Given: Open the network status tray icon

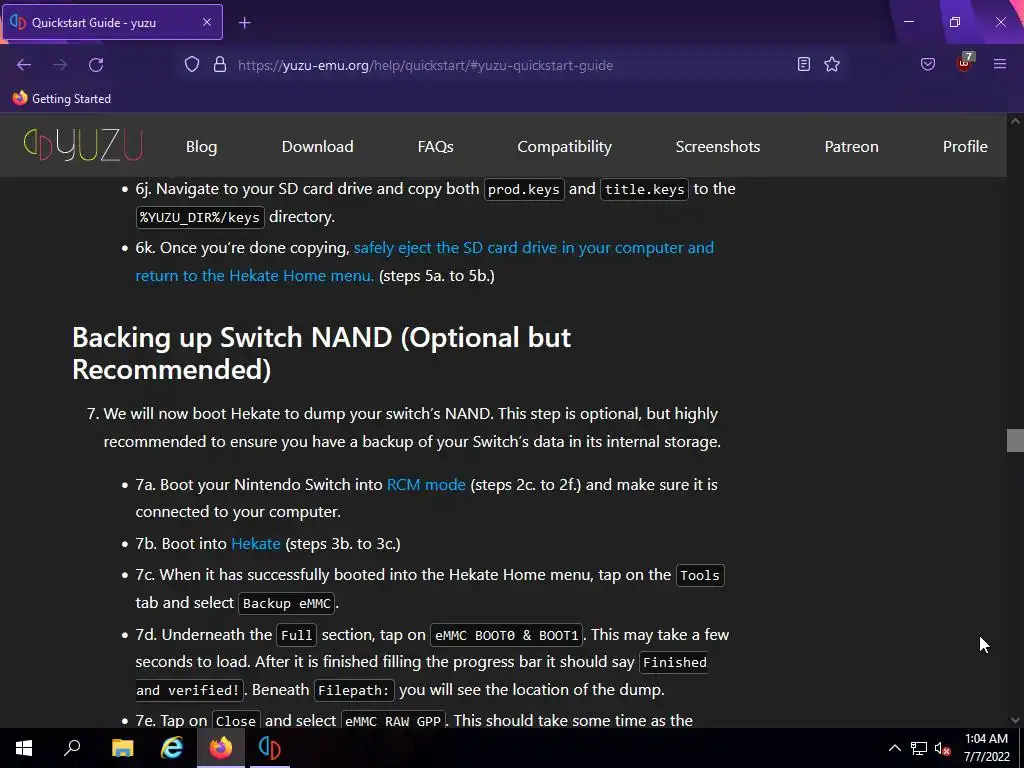Looking at the screenshot, I should coord(919,748).
